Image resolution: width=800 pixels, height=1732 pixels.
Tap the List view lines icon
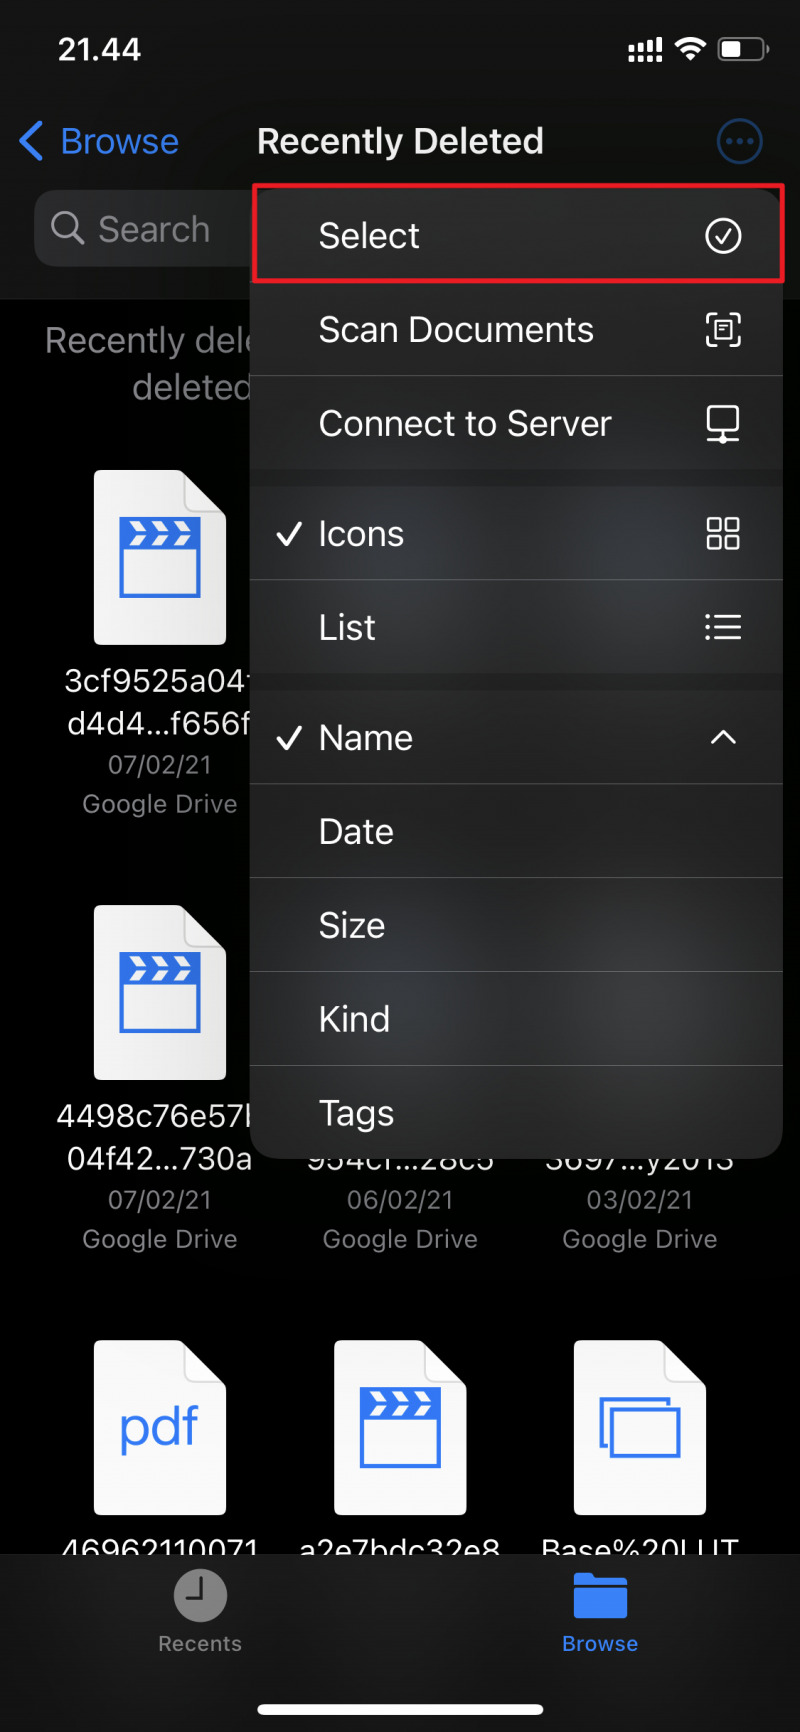(x=723, y=627)
